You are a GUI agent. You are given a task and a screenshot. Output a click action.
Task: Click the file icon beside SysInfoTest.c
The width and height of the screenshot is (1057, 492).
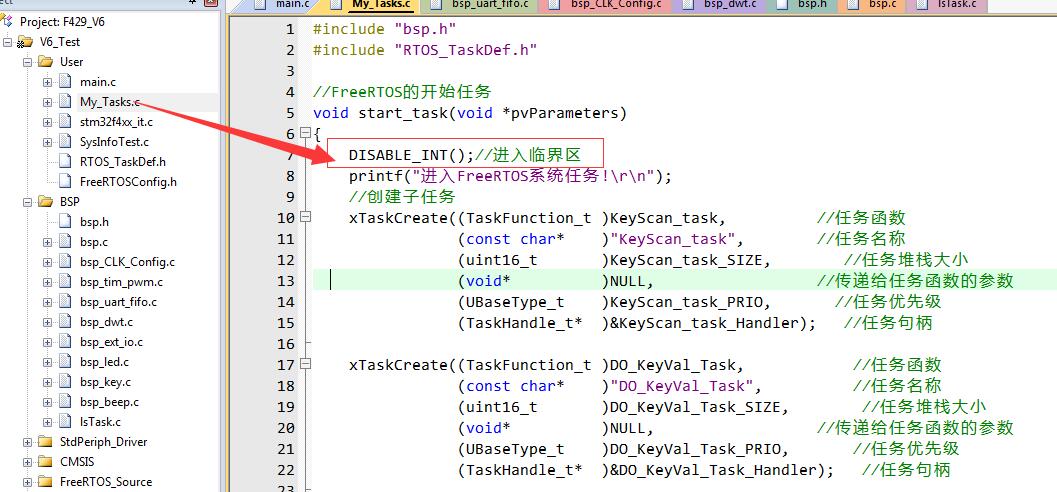tap(65, 142)
